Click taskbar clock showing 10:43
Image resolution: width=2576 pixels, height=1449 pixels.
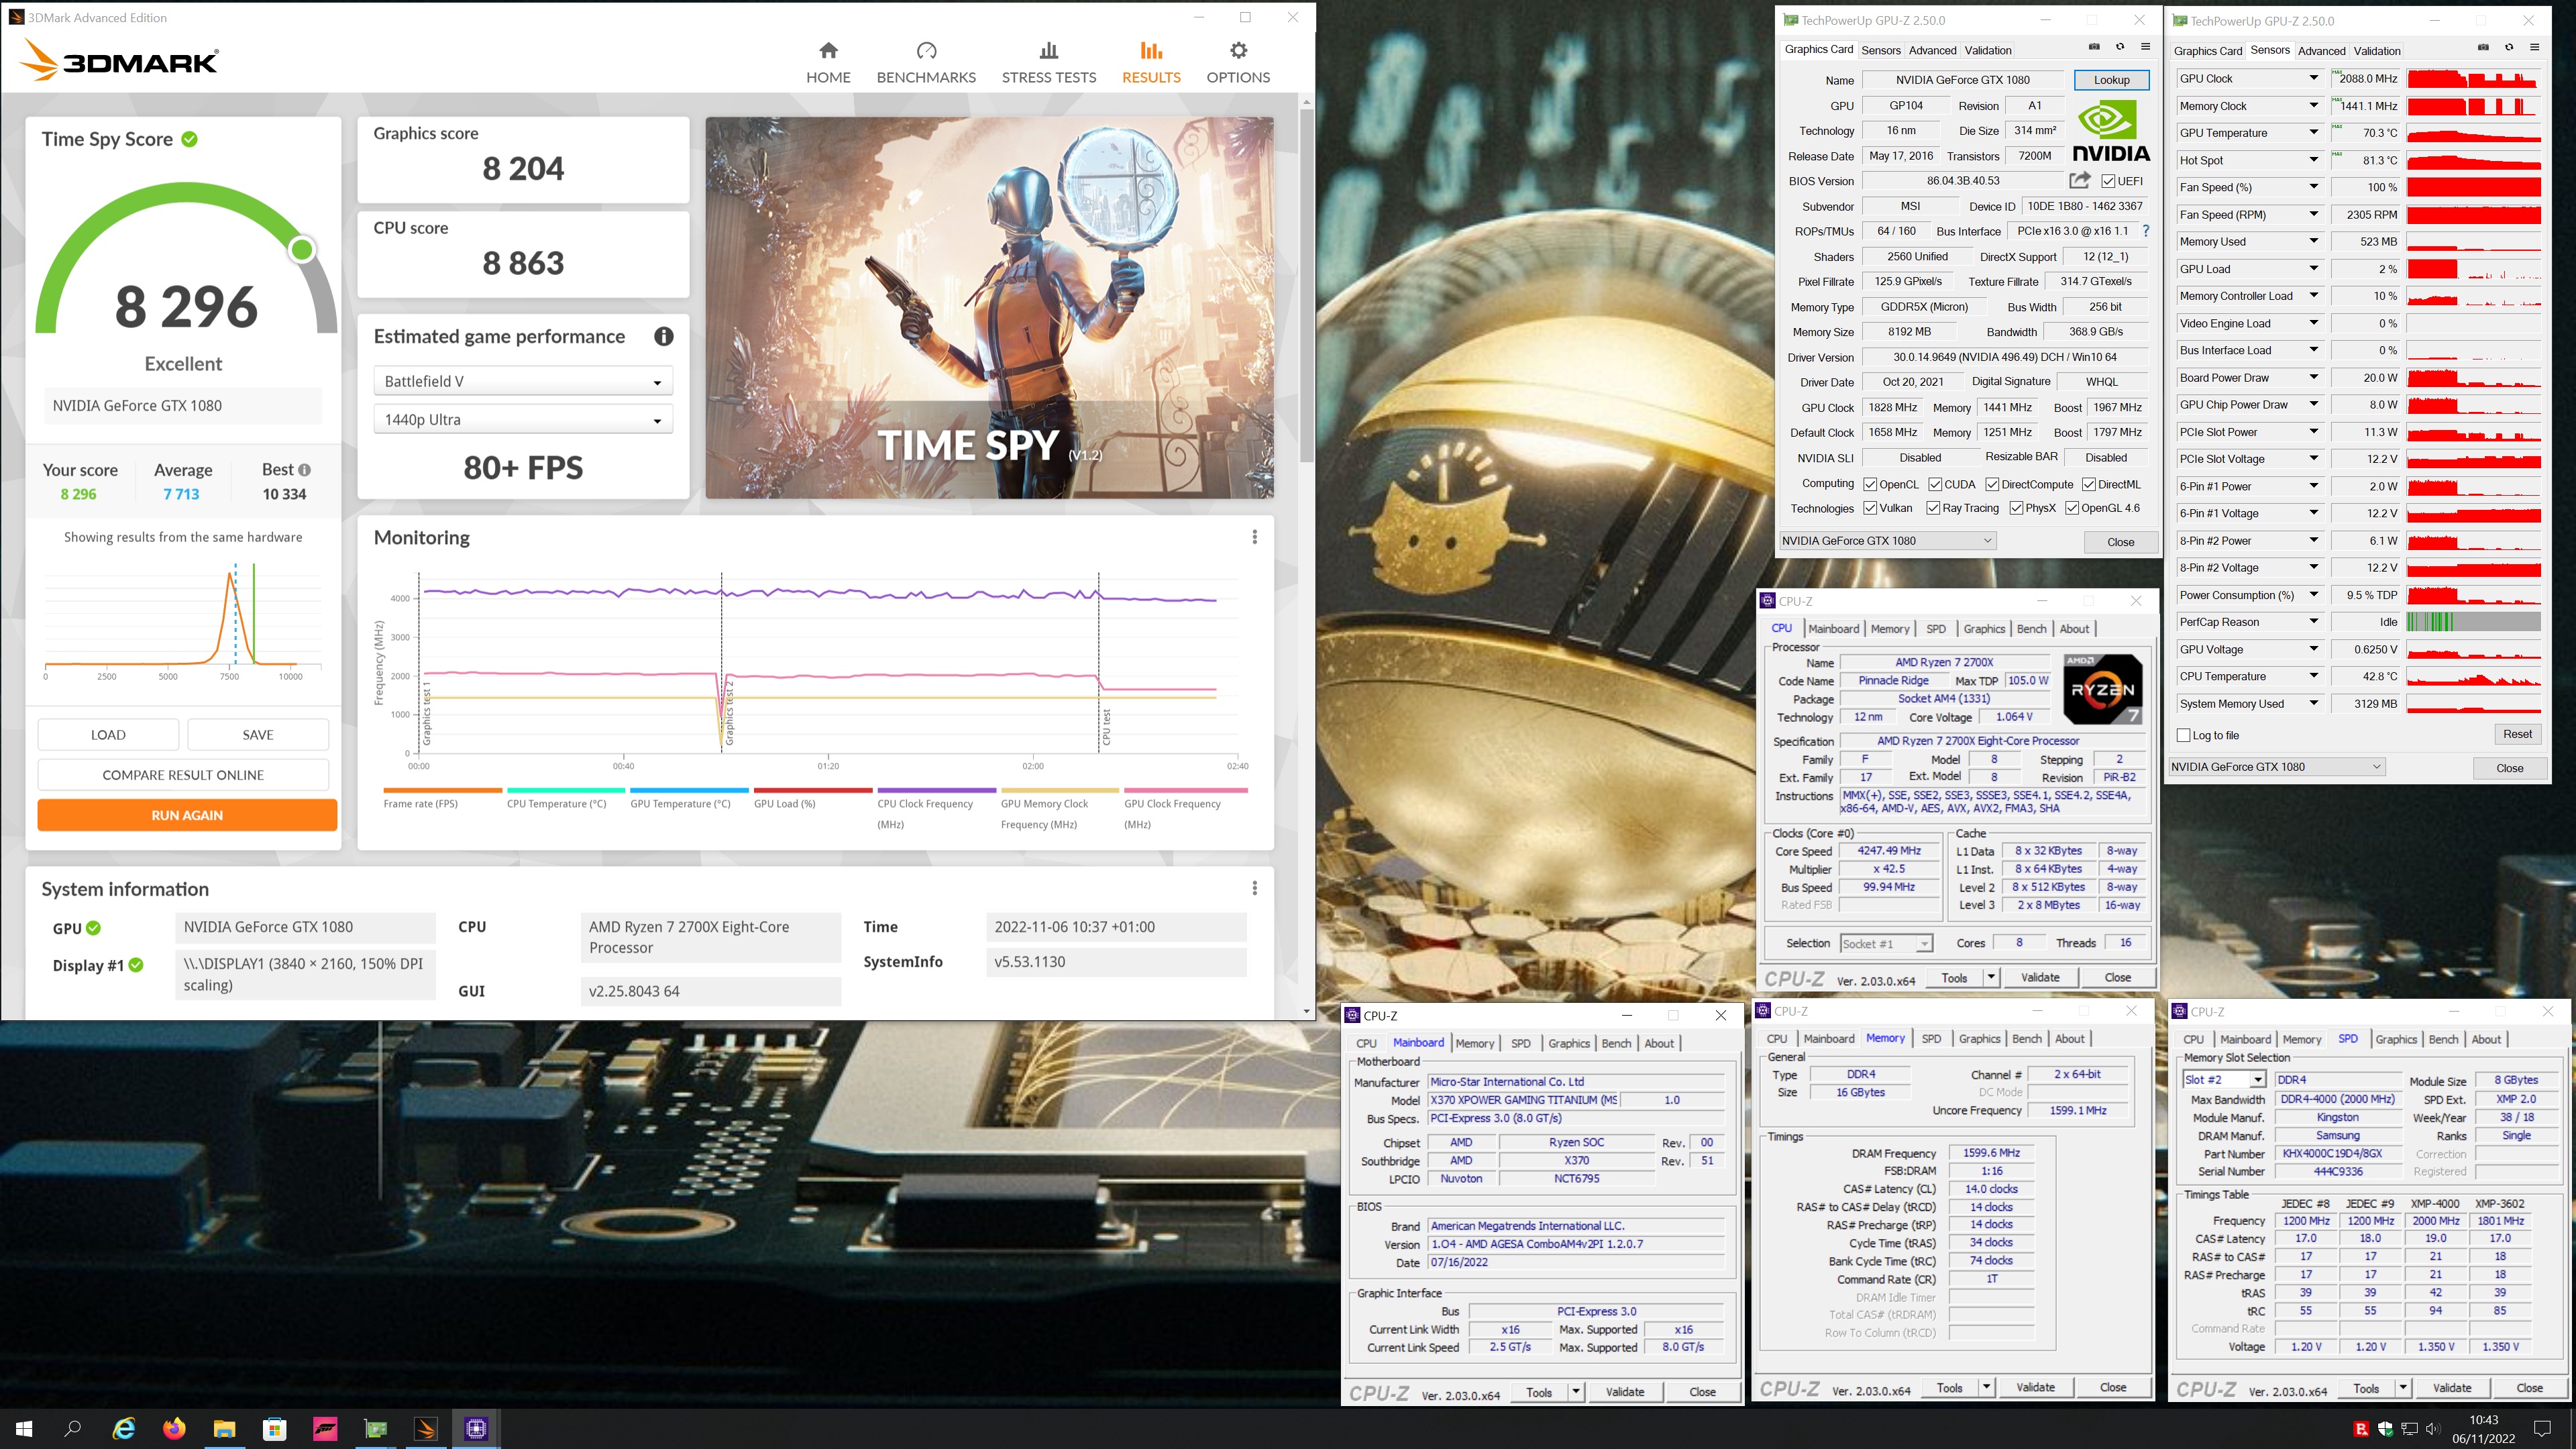coord(2483,1428)
